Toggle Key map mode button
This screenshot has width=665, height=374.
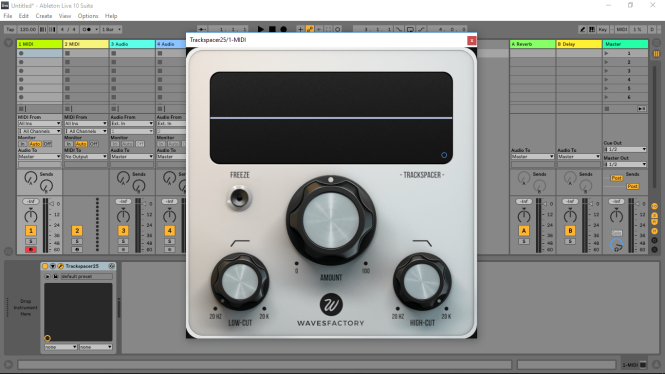pos(603,29)
